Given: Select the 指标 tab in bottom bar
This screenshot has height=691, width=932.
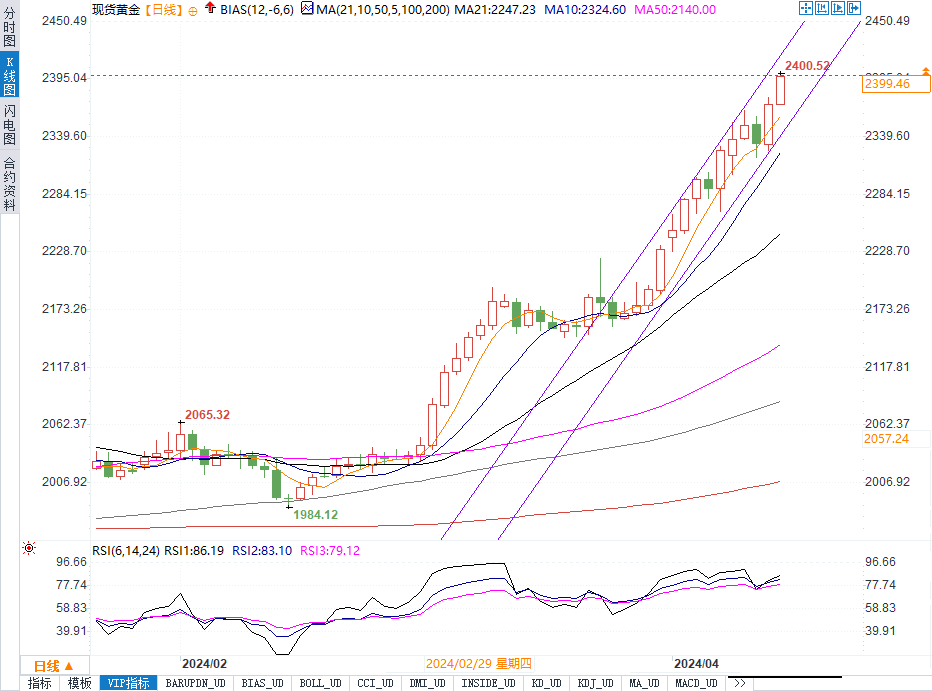Looking at the screenshot, I should tap(40, 683).
